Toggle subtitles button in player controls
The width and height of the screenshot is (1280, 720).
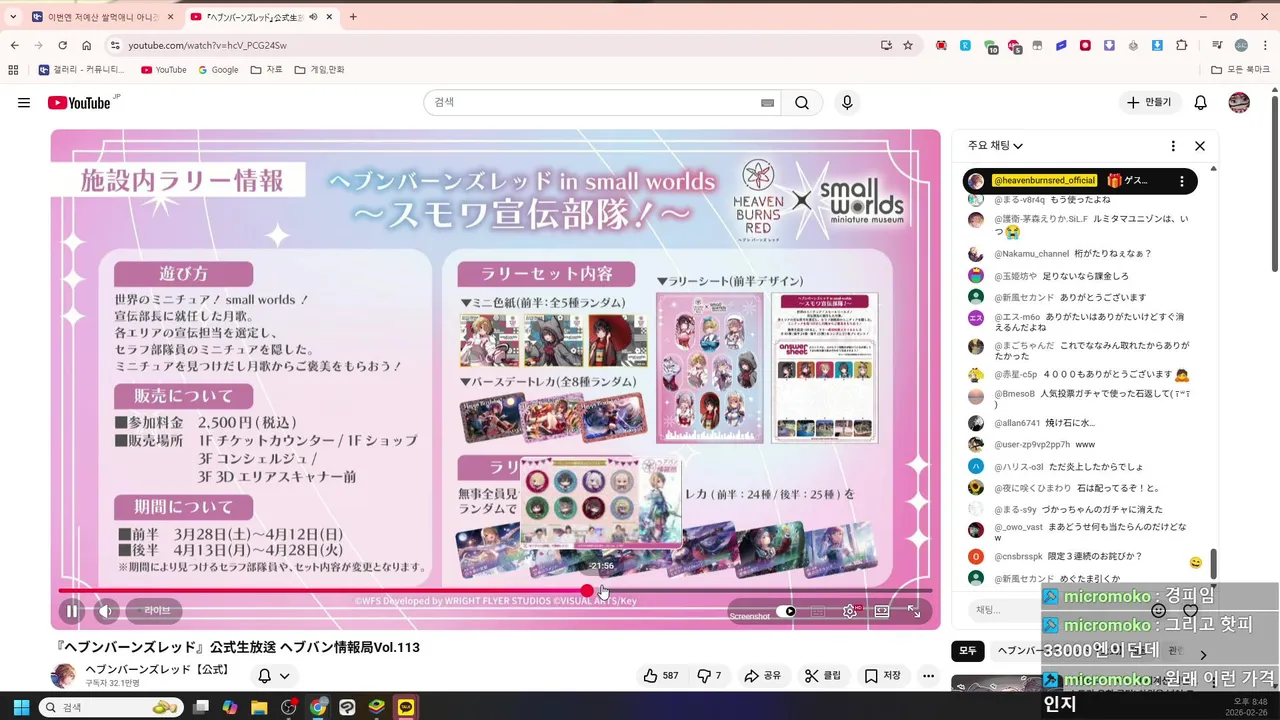pos(818,611)
